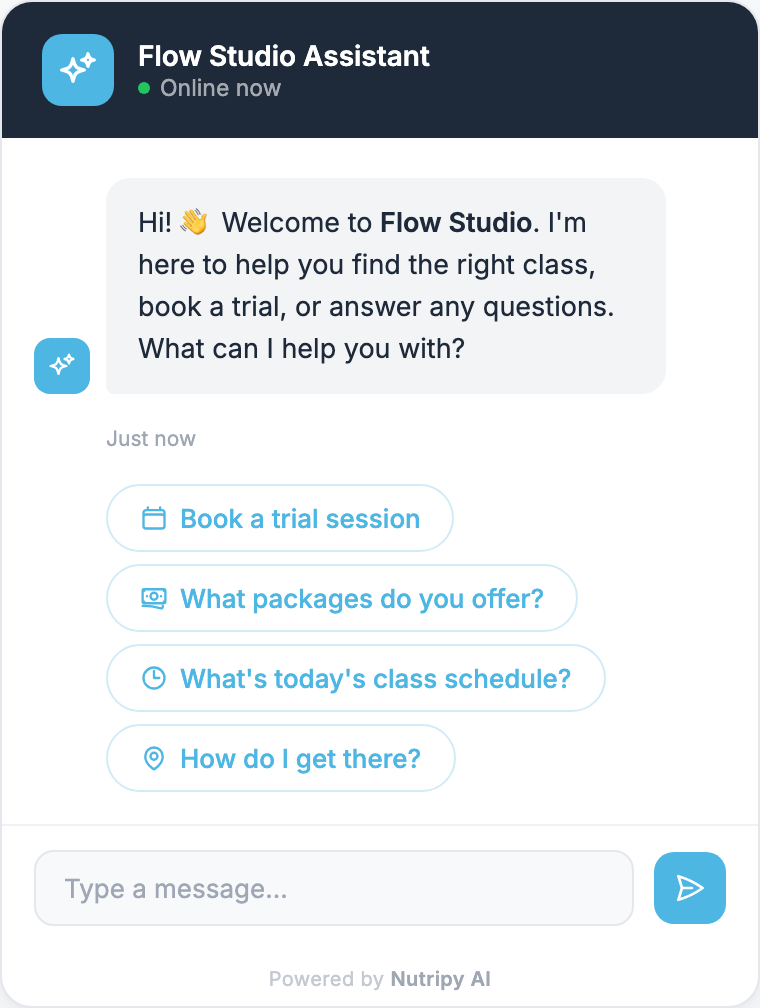Viewport: 760px width, 1008px height.
Task: Click the Flow Studio Assistant title text
Action: coord(284,56)
